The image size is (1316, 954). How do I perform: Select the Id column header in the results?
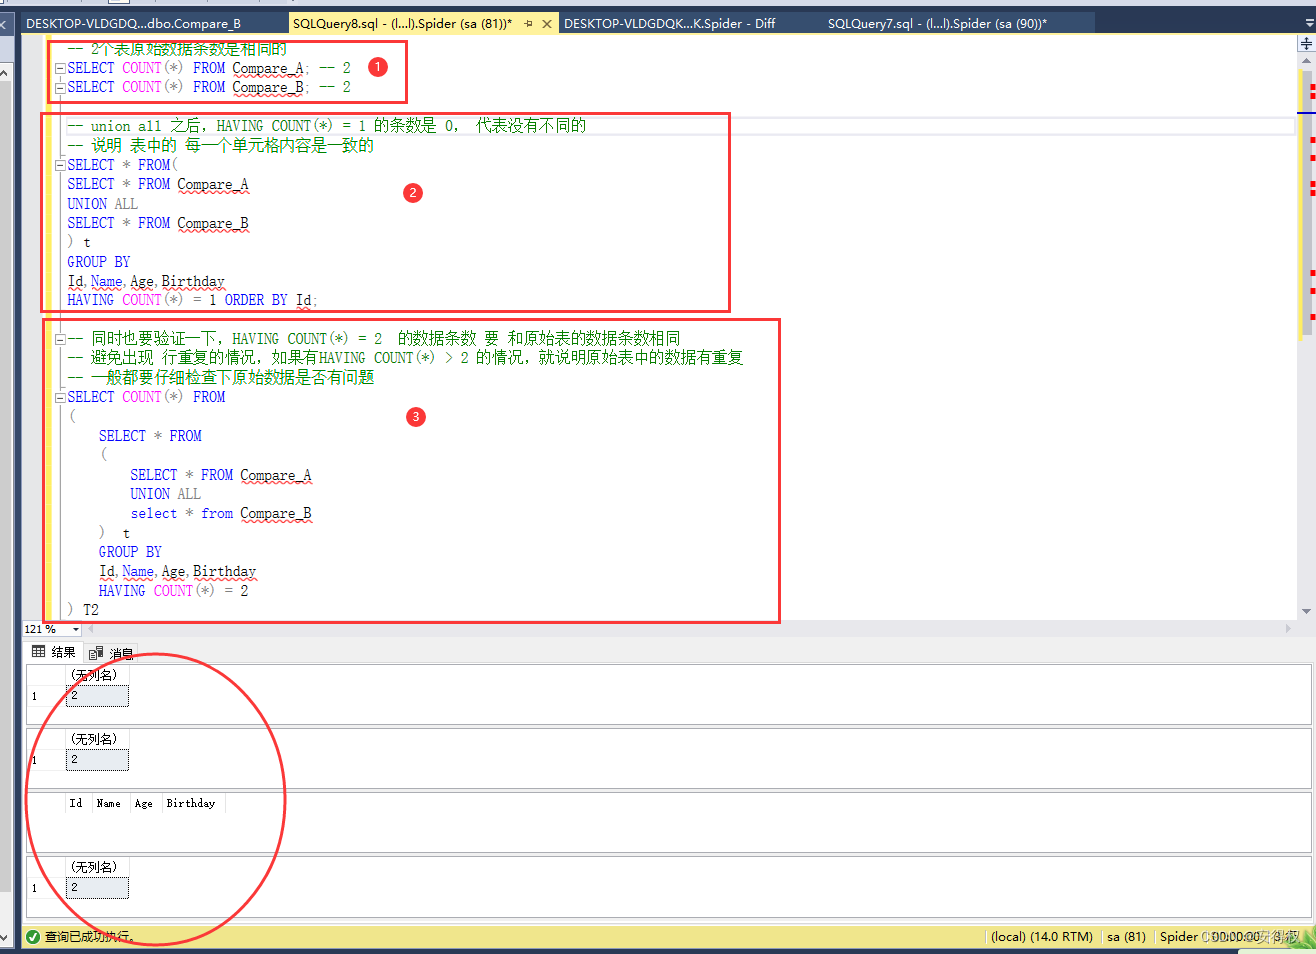tap(76, 803)
